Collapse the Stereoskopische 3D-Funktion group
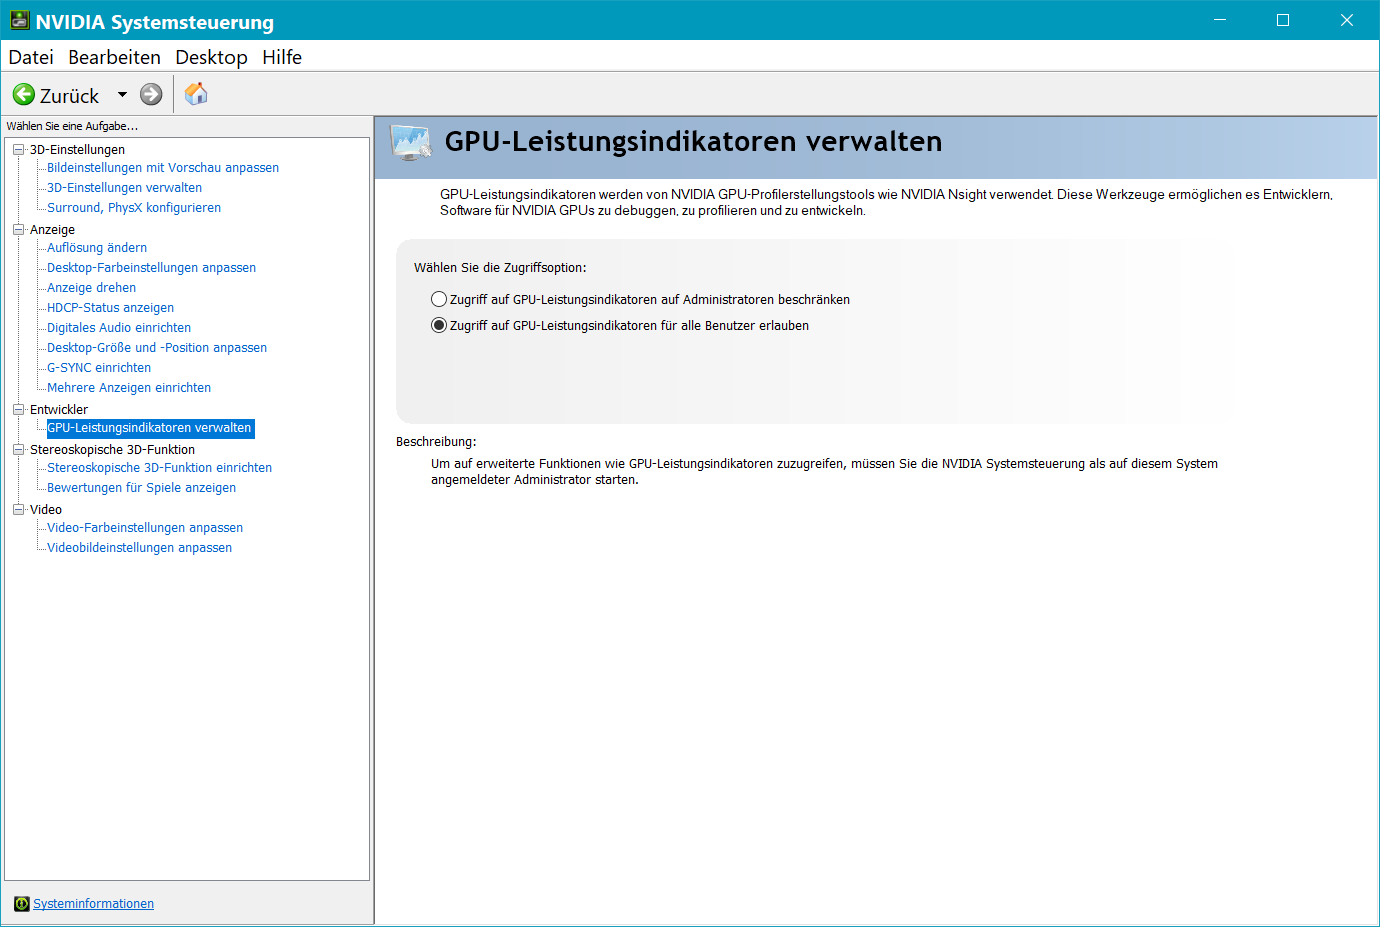The width and height of the screenshot is (1380, 927). (18, 450)
